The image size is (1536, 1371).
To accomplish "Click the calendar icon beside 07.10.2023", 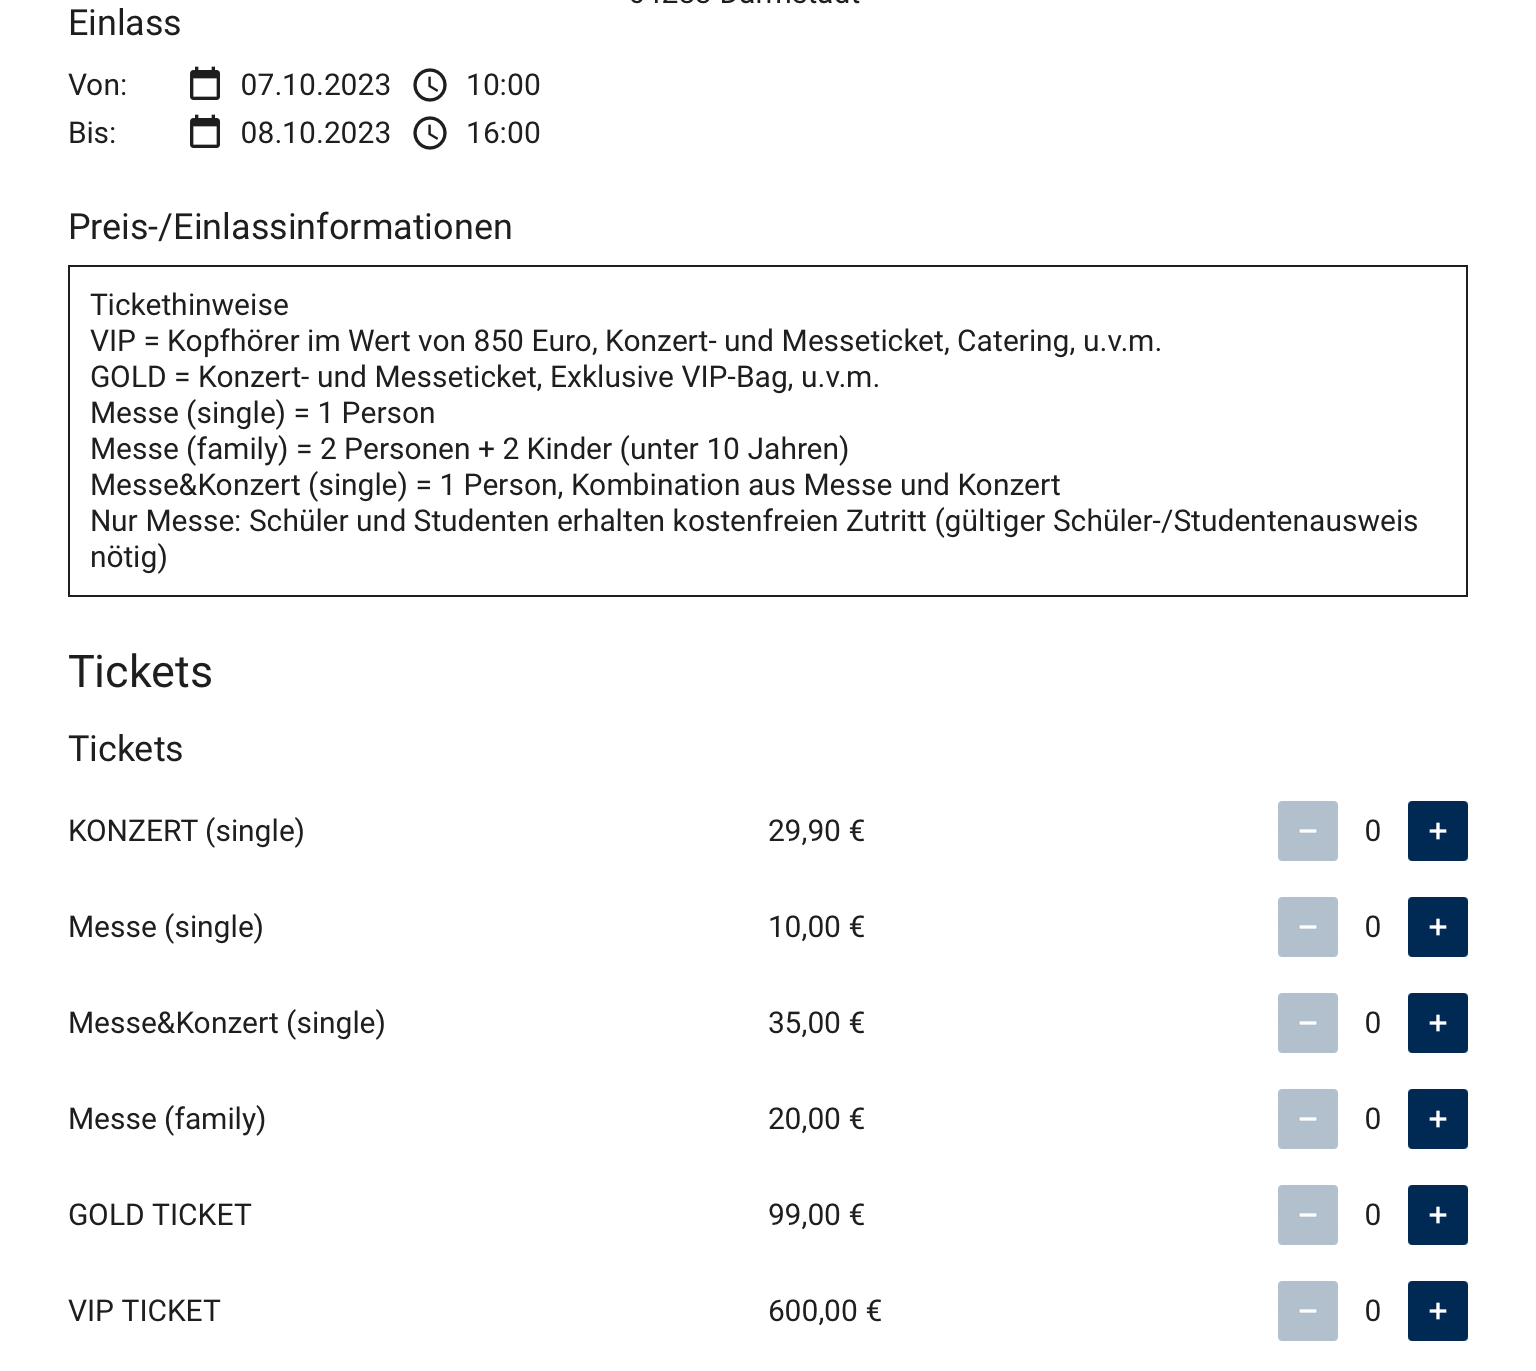I will (x=205, y=84).
